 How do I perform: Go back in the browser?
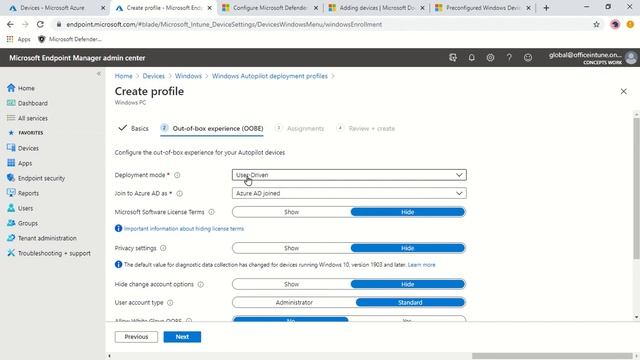tap(10, 24)
